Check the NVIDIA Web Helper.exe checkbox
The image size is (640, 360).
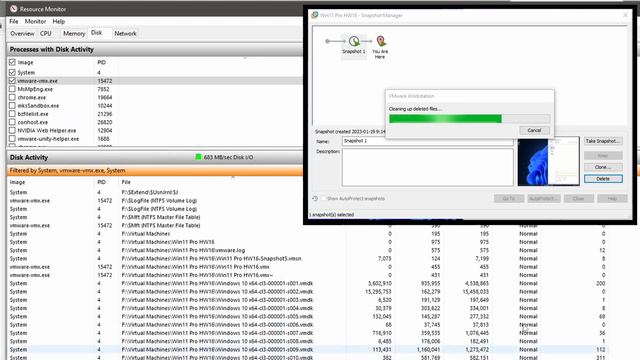[x=12, y=130]
